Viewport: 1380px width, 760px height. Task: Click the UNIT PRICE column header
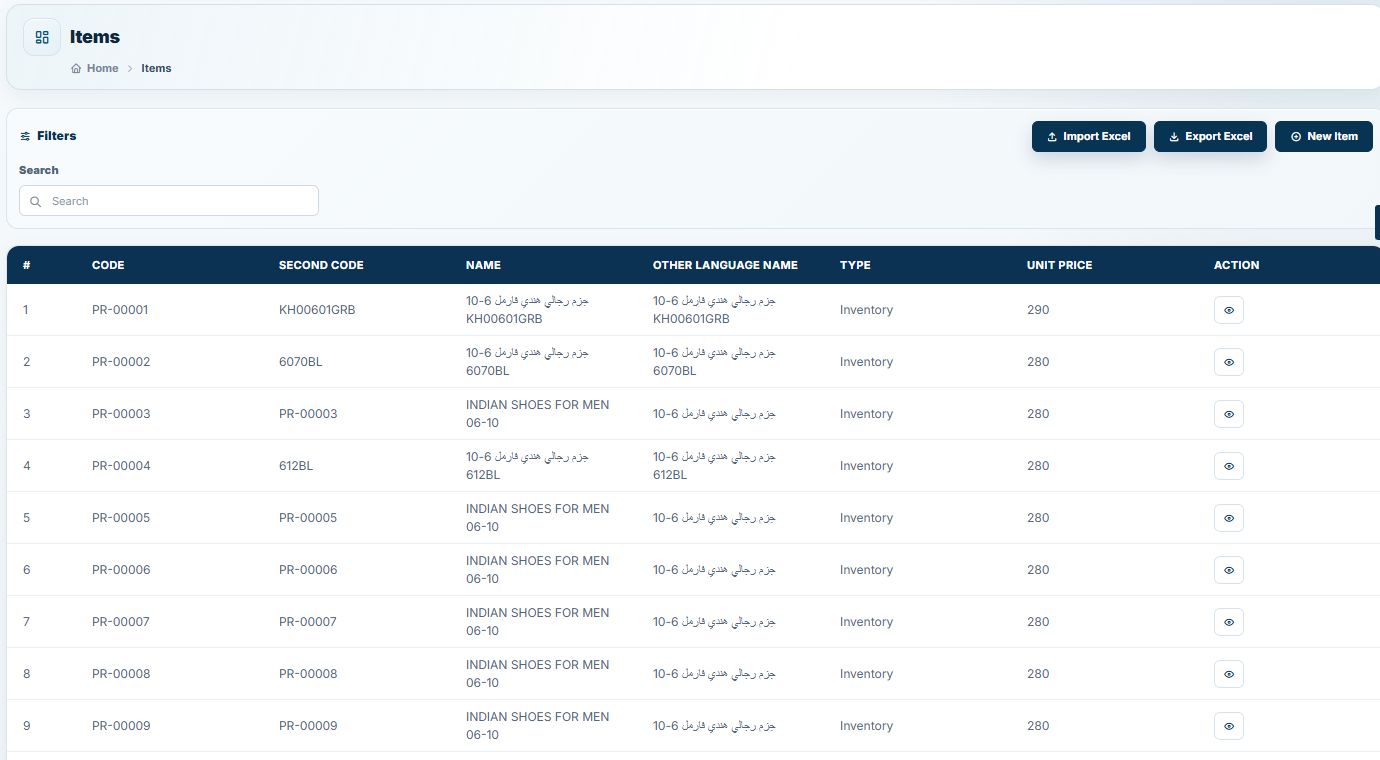pos(1059,265)
